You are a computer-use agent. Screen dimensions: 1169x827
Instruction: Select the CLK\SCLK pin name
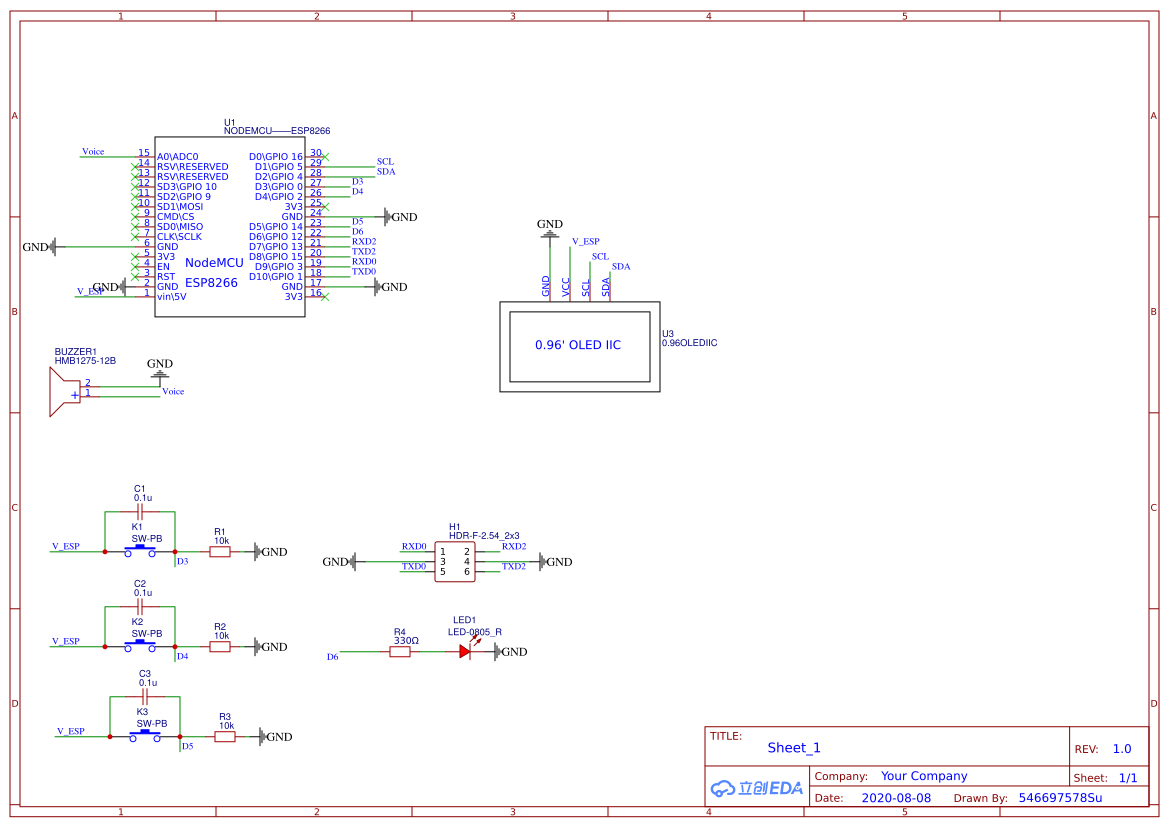179,237
